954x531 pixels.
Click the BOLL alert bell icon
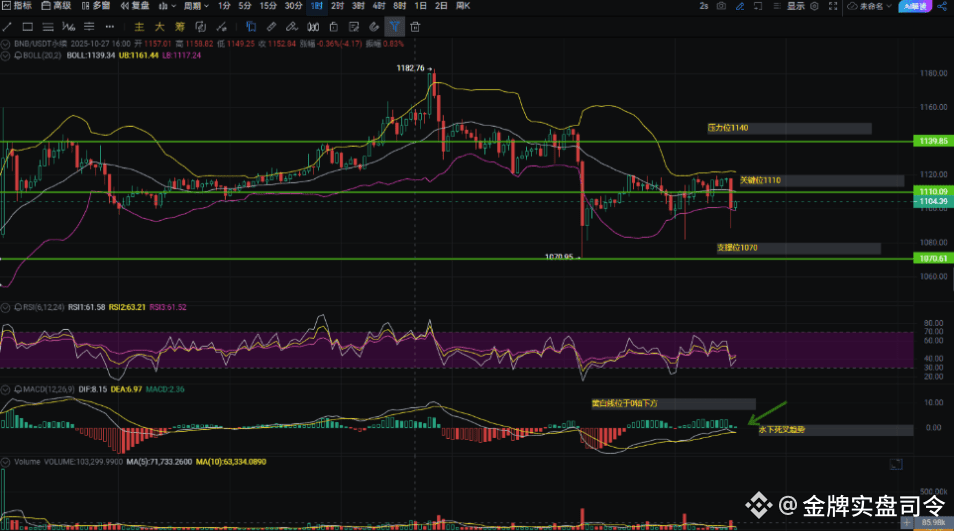[18, 55]
